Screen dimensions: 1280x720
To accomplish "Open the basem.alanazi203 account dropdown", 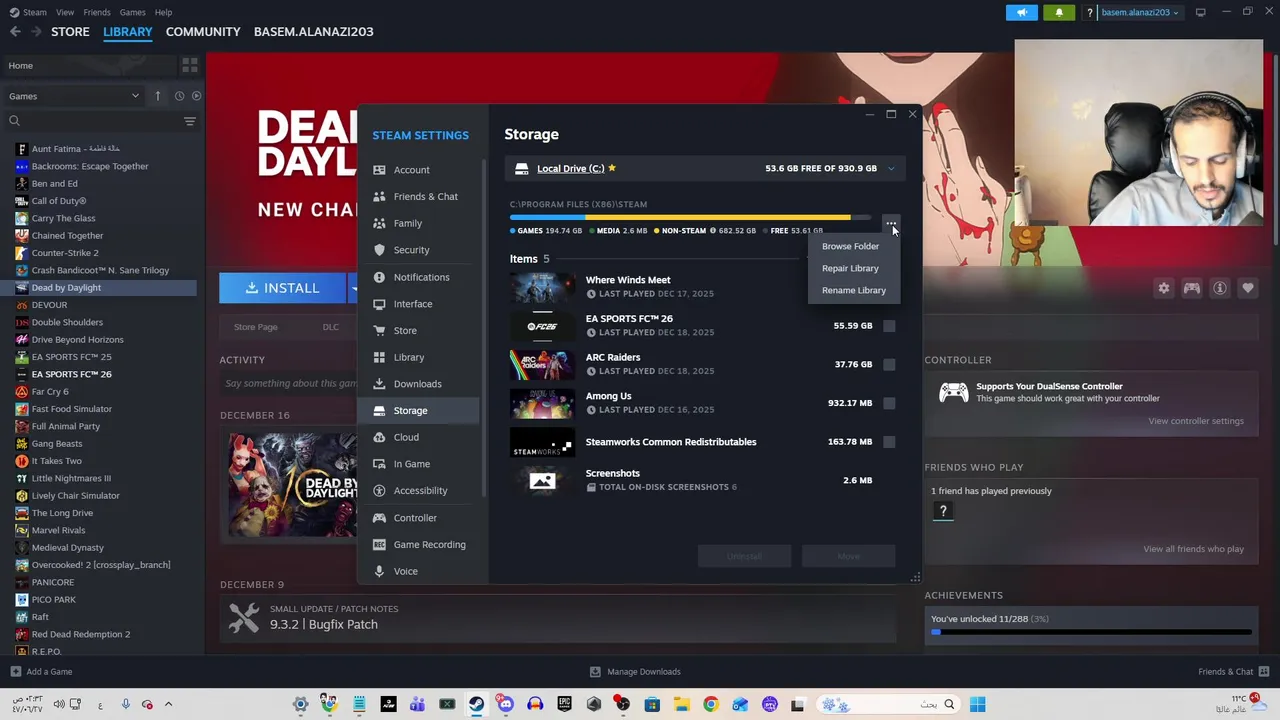I will click(1140, 12).
